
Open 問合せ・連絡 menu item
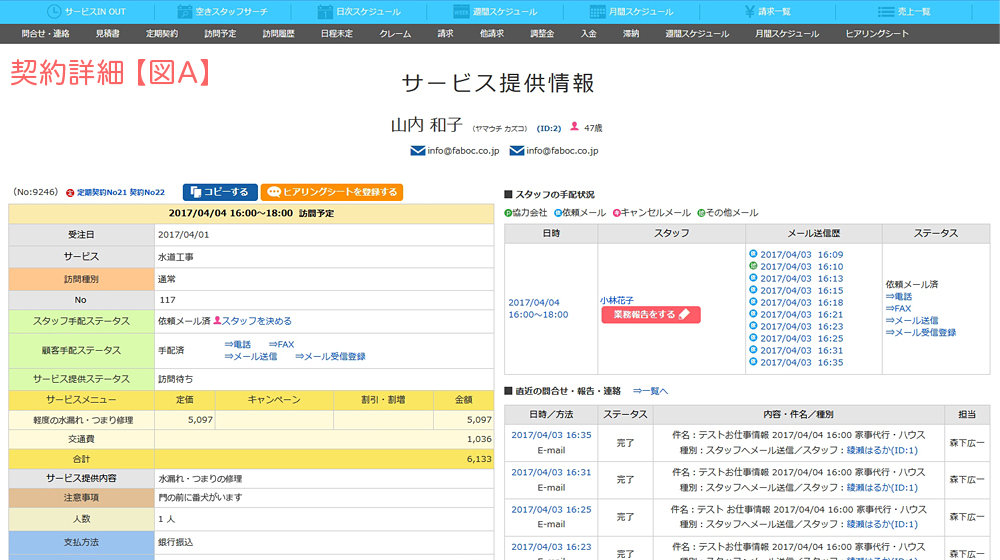click(x=45, y=34)
